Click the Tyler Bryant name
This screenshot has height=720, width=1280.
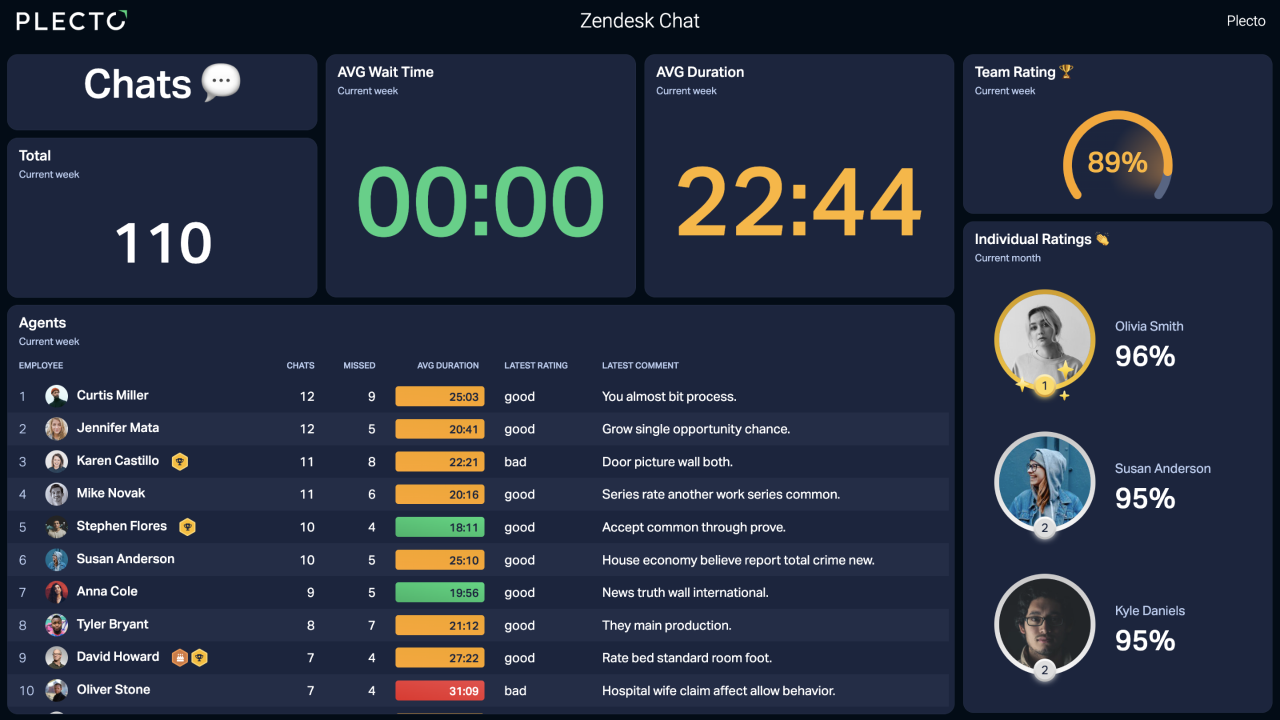tap(113, 624)
